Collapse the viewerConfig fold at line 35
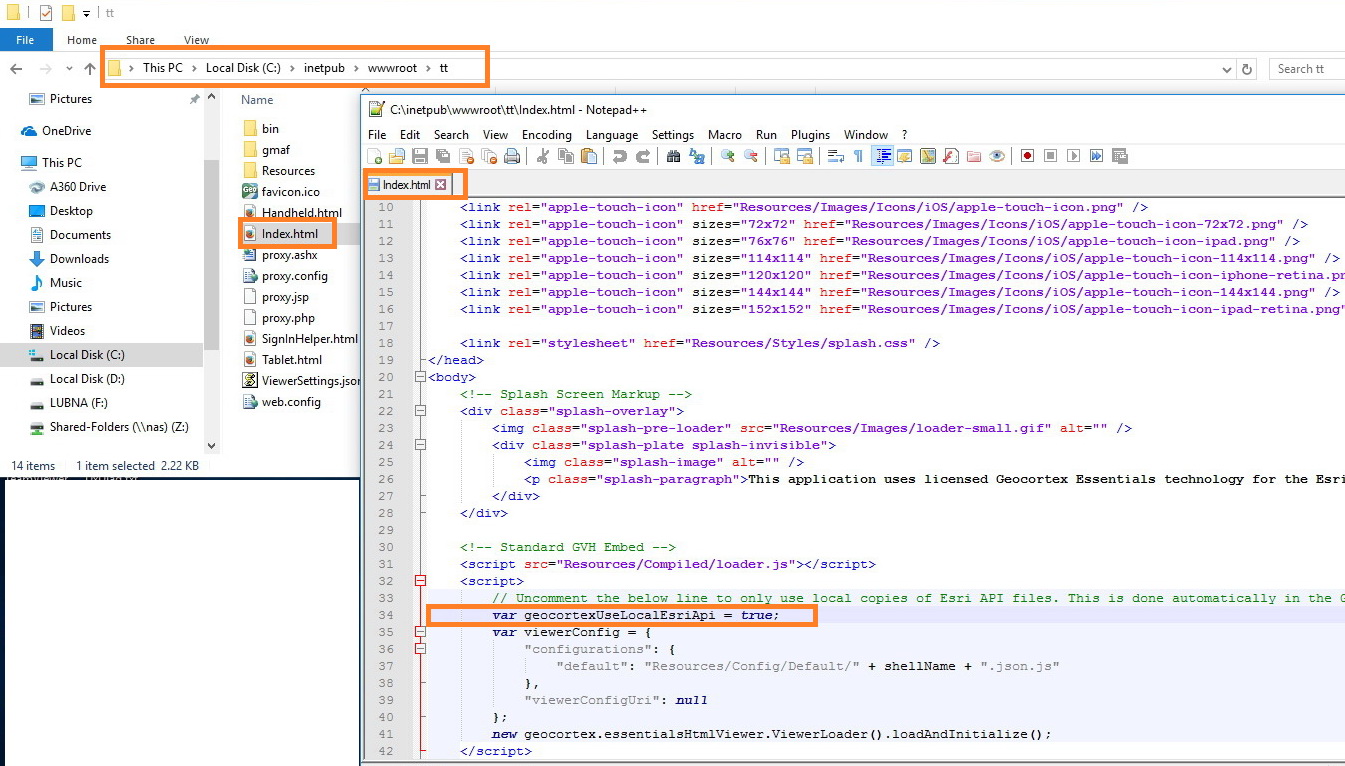The image size is (1345, 766). coord(420,632)
